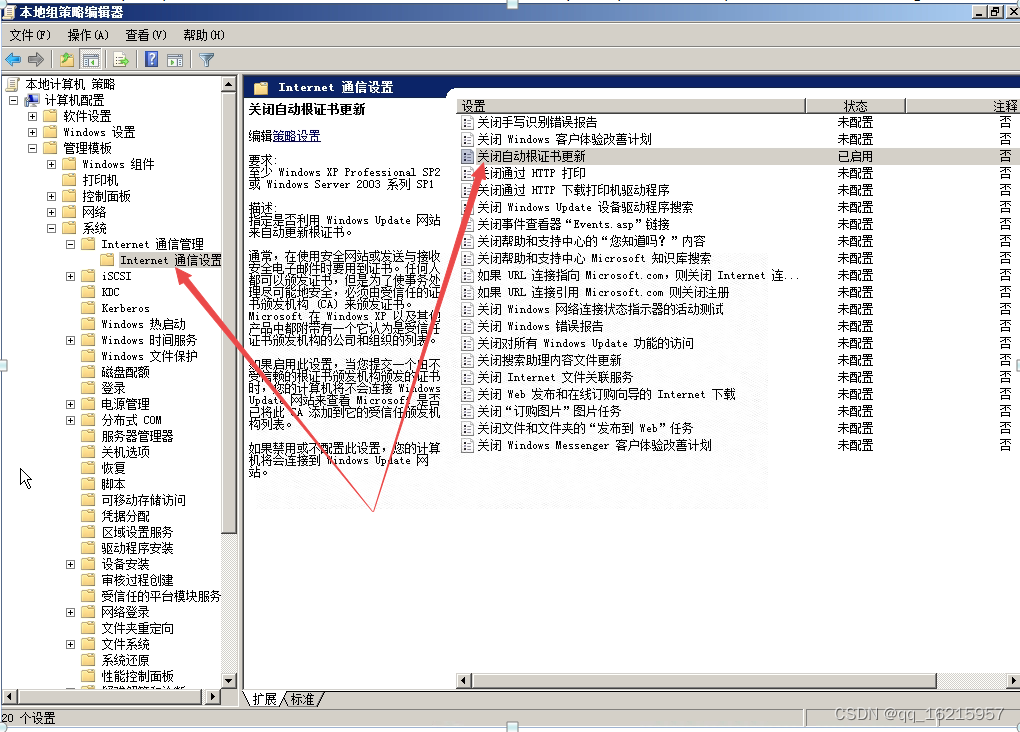Screen dimensions: 1020x732
Task: Click the 软件设置 folder icon
Action: [50, 116]
